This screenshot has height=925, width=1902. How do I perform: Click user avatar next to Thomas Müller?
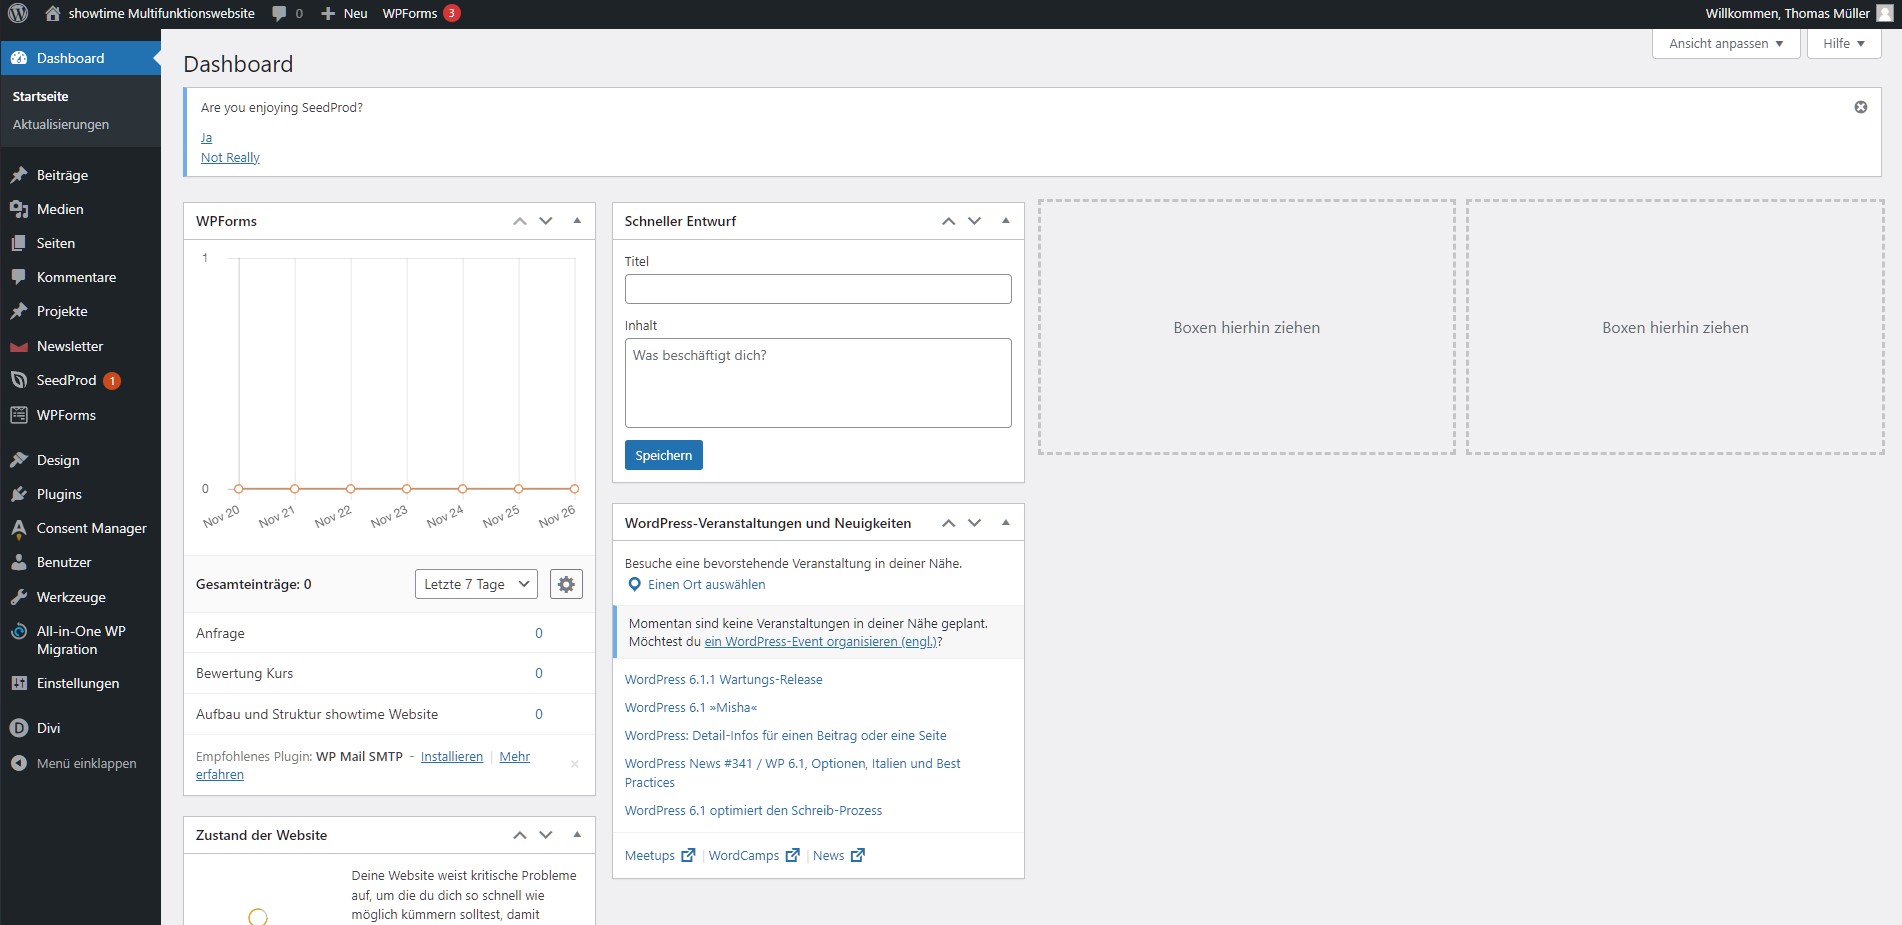(1884, 14)
